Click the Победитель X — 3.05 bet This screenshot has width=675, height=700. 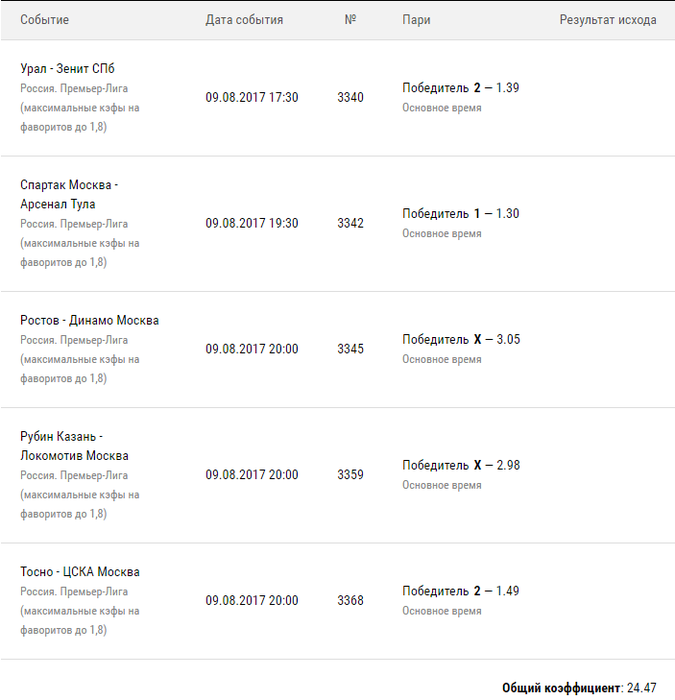pyautogui.click(x=461, y=340)
